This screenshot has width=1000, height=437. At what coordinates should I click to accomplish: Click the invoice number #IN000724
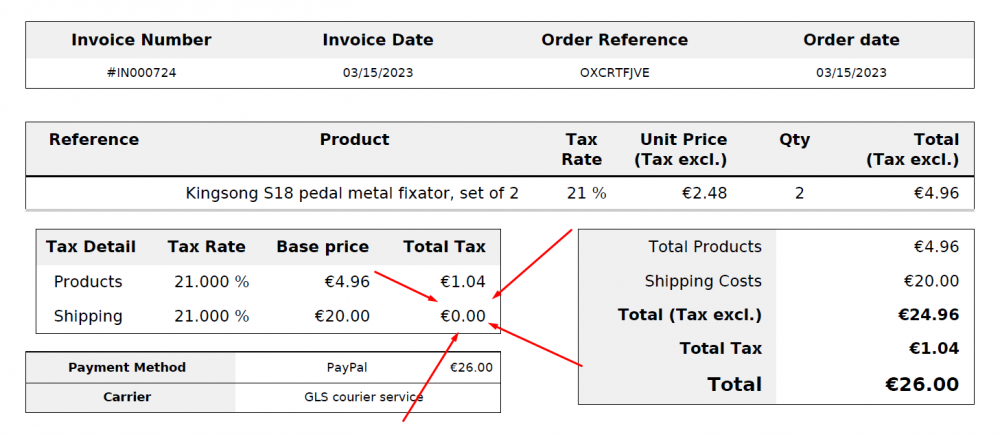click(141, 73)
